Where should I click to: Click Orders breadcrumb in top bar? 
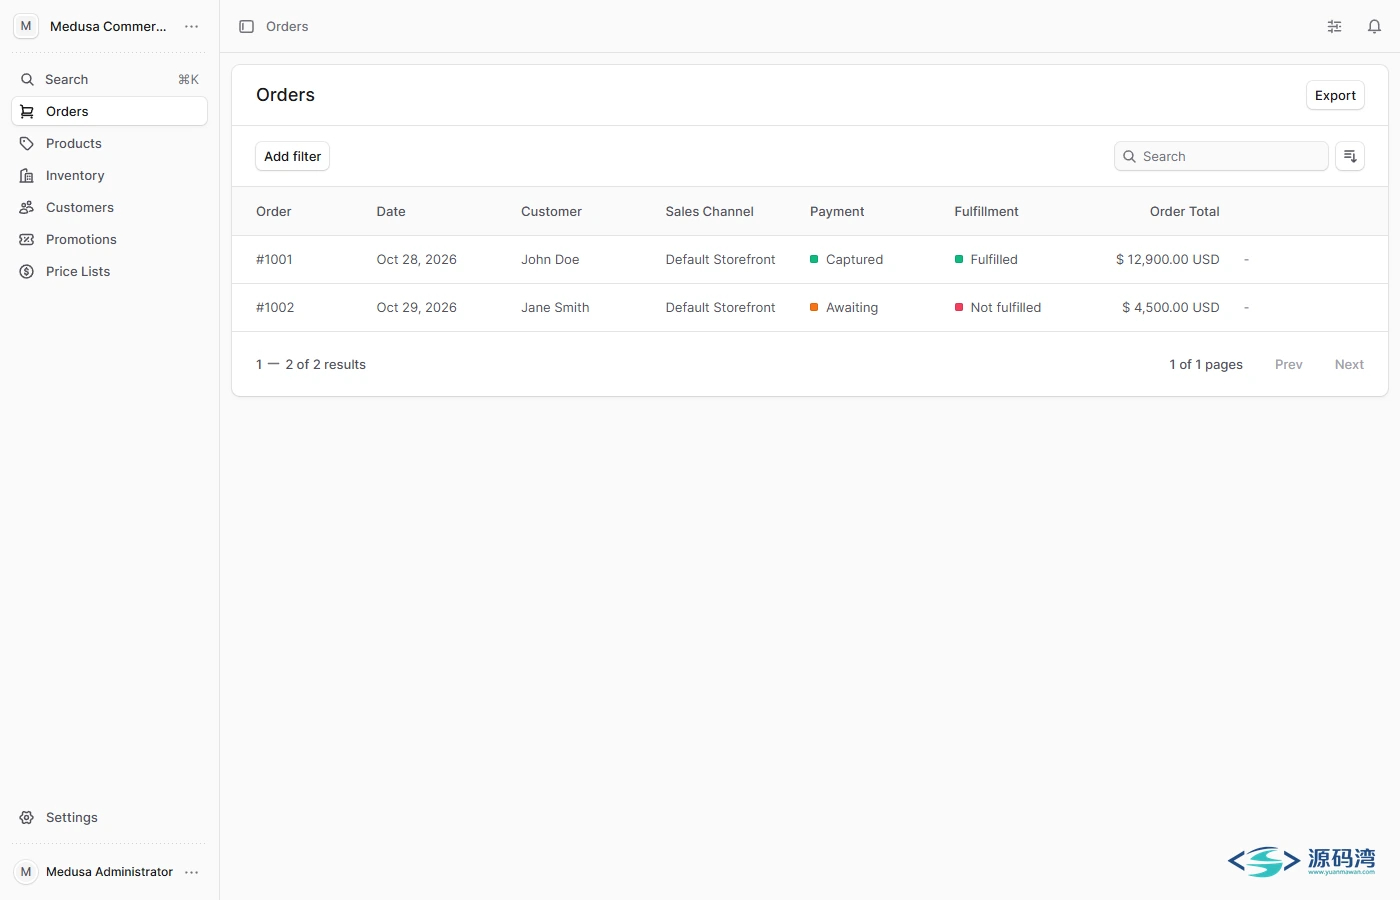(x=287, y=27)
